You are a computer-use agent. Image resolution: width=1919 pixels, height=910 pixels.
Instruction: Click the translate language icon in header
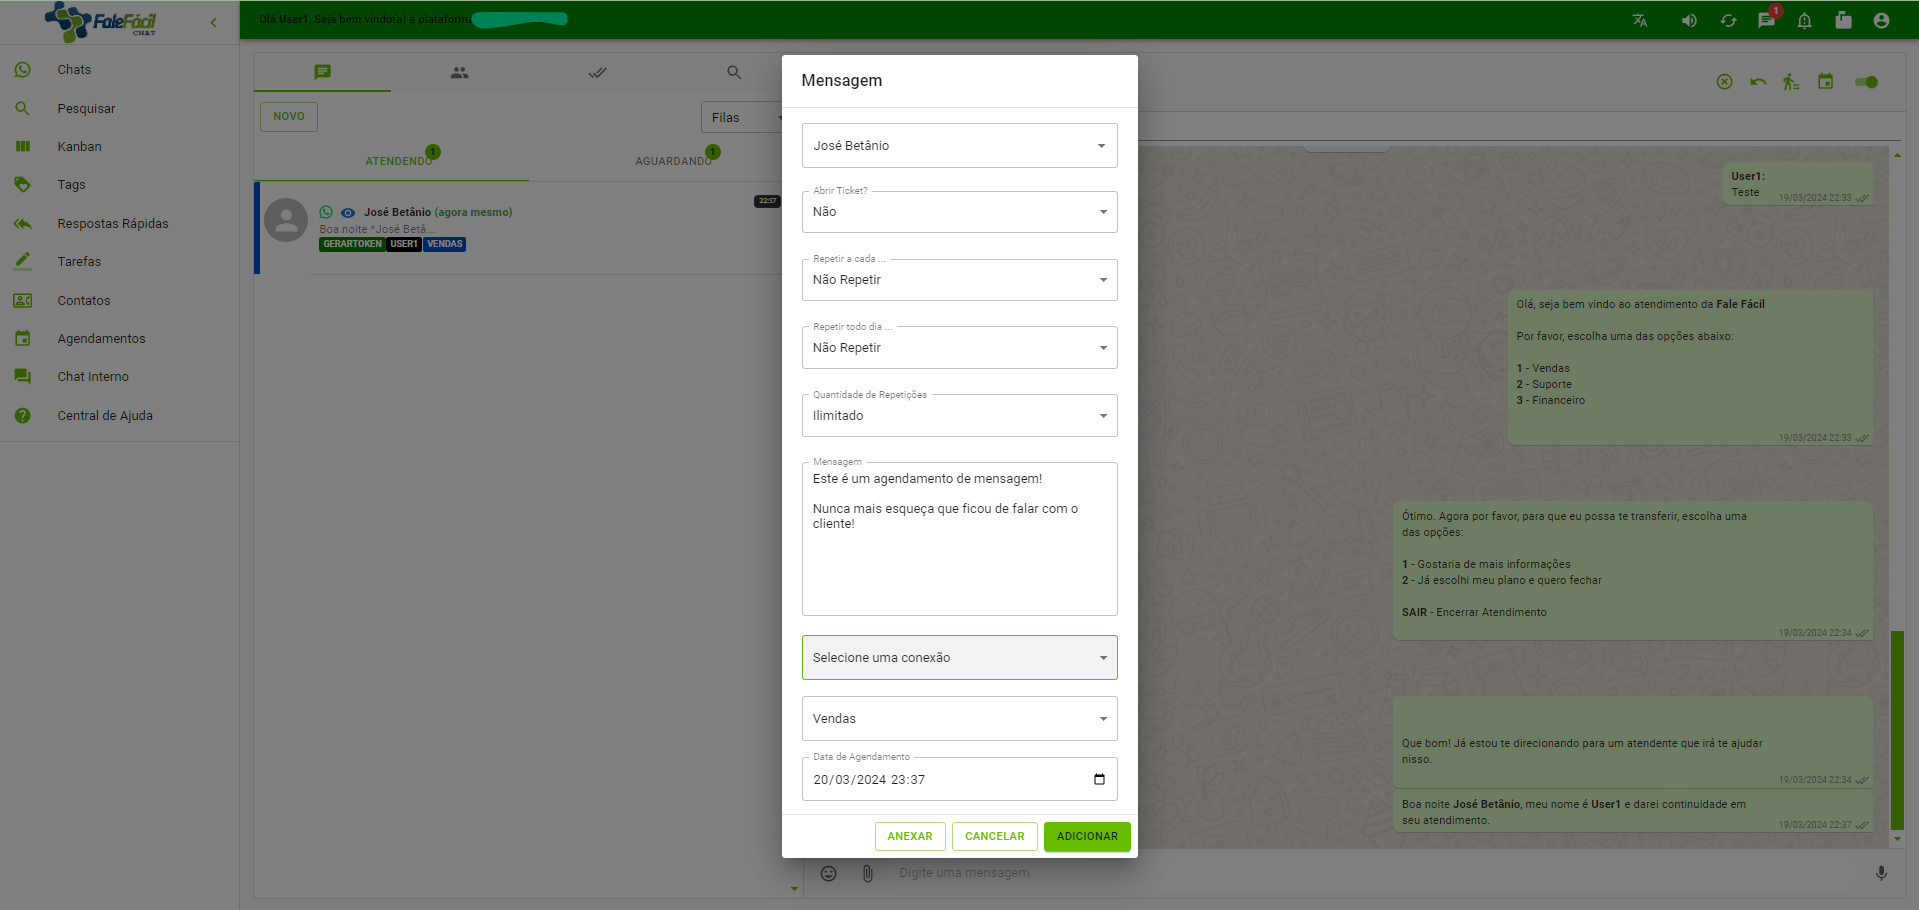pyautogui.click(x=1640, y=20)
